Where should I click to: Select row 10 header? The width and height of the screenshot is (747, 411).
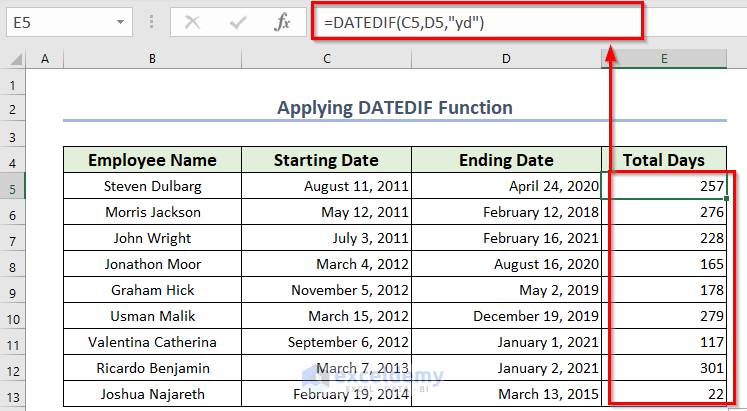point(13,316)
